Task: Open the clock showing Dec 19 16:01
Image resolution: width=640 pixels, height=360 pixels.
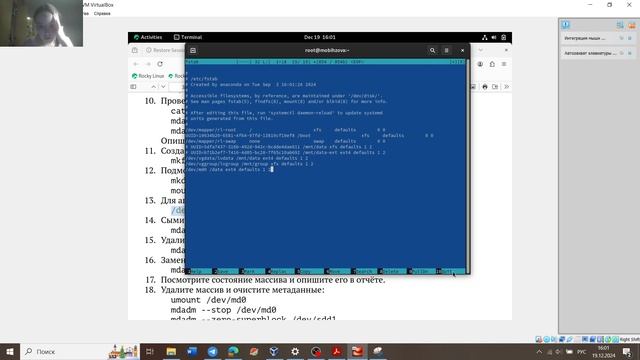Action: tap(320, 37)
